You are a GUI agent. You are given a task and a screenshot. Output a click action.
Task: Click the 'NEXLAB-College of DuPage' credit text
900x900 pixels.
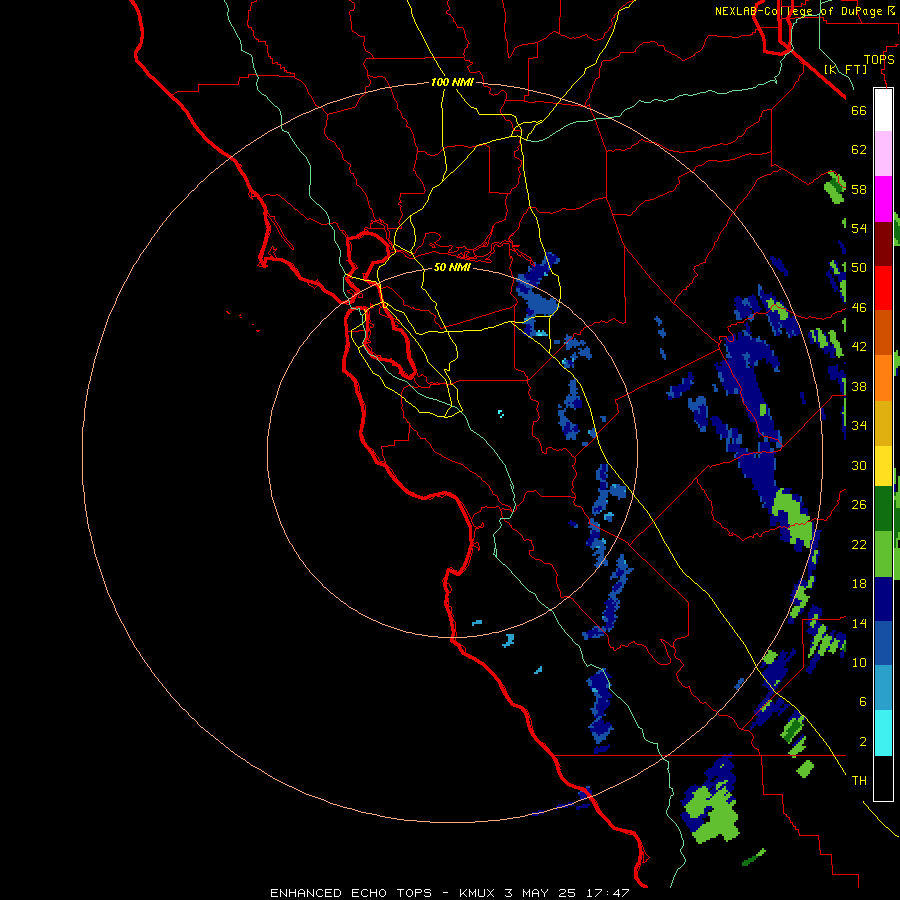tap(798, 11)
